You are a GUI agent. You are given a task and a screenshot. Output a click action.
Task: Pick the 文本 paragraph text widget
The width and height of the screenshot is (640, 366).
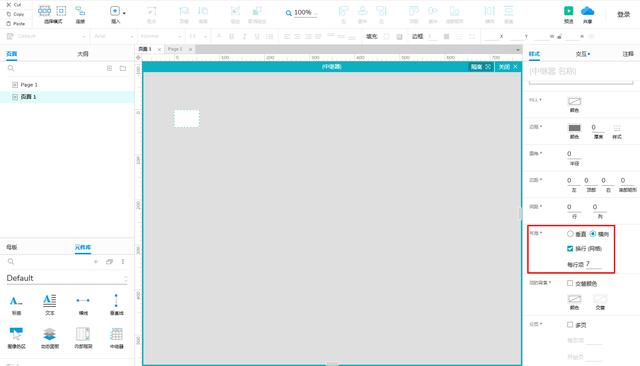[50, 305]
